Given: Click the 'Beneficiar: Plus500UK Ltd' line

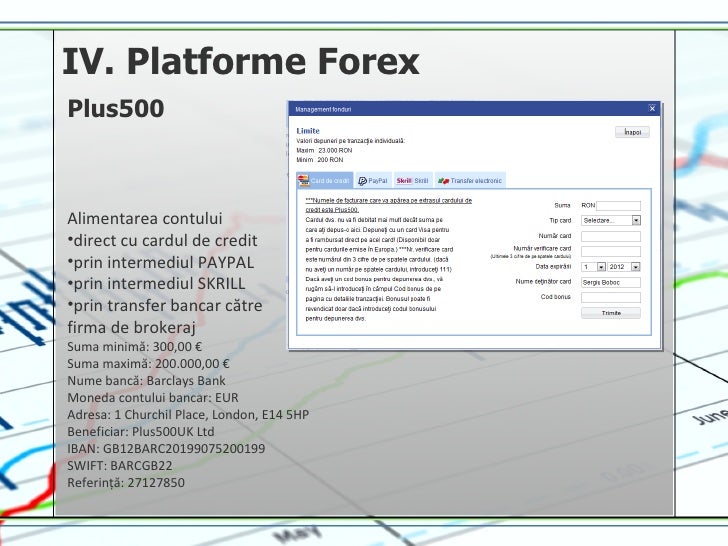Looking at the screenshot, I should click(141, 432).
